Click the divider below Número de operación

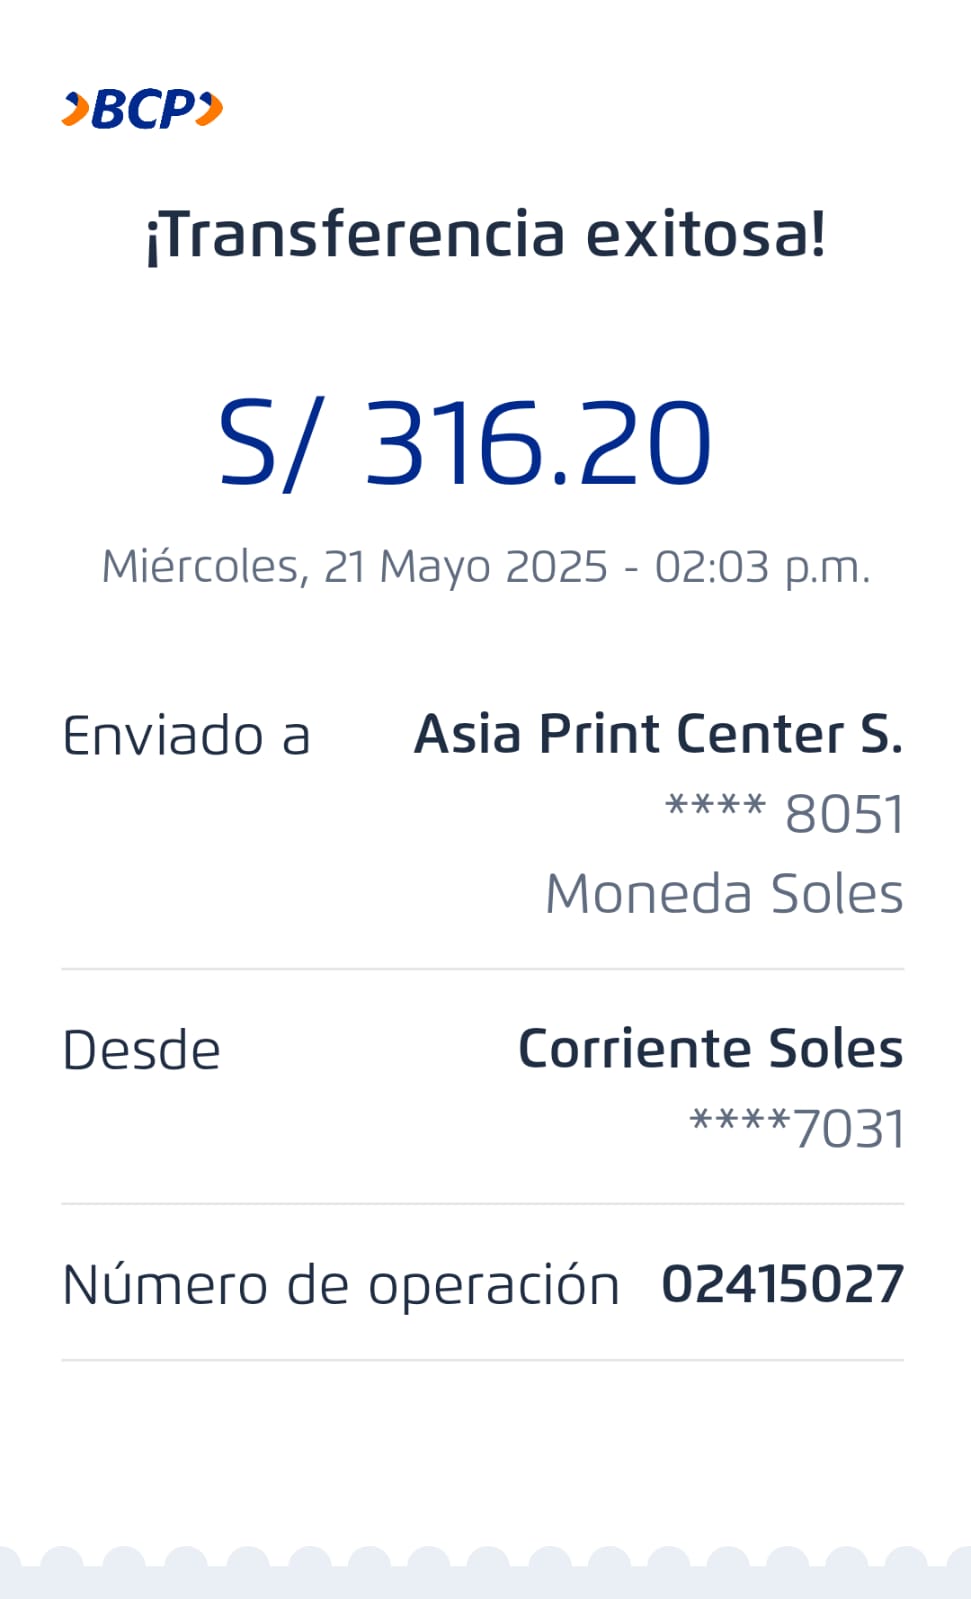482,1360
